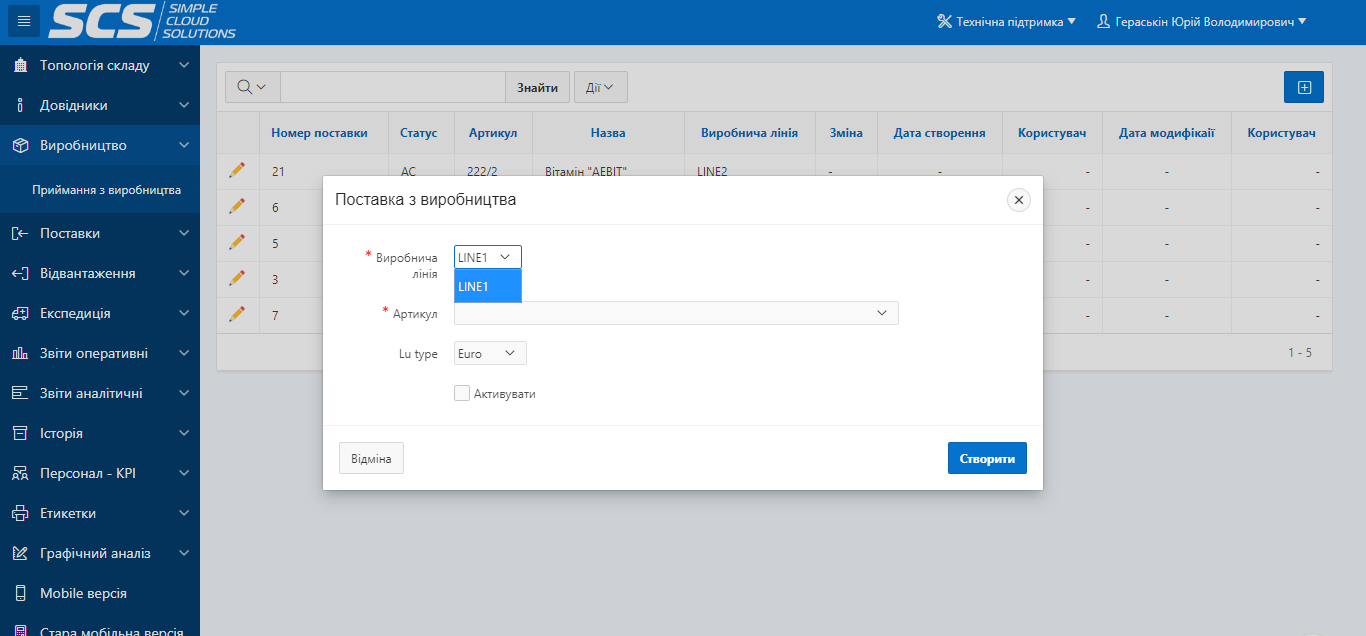Sort by Статус column header
Screen dimensions: 1366x636
(x=419, y=133)
